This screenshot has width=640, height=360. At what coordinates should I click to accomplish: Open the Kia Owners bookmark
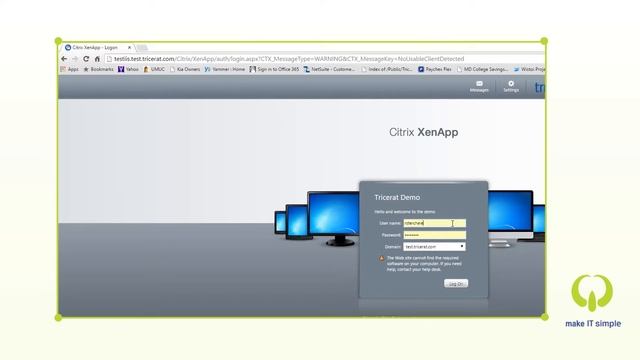click(185, 69)
